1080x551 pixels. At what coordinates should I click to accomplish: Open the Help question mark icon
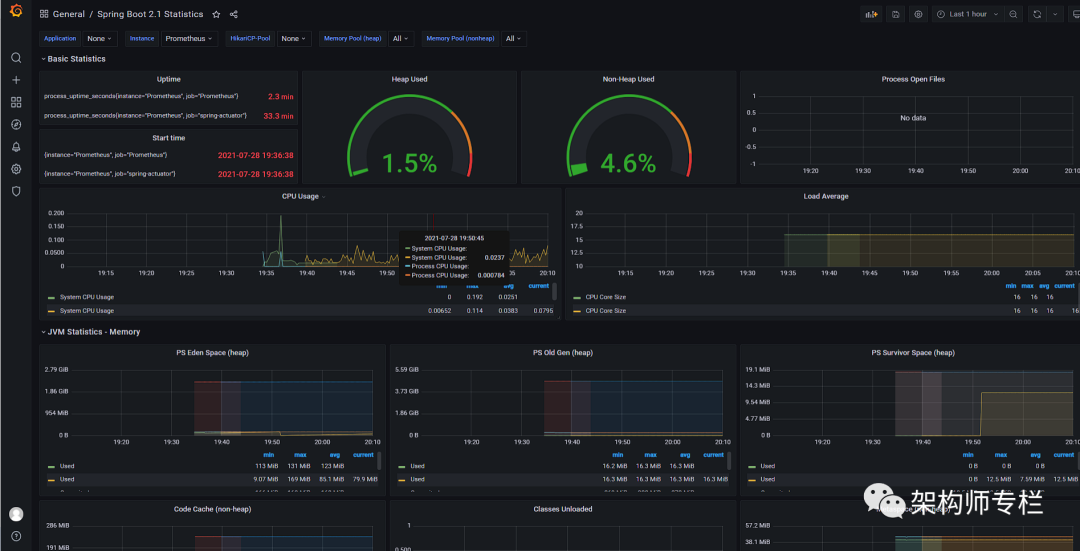[x=16, y=536]
